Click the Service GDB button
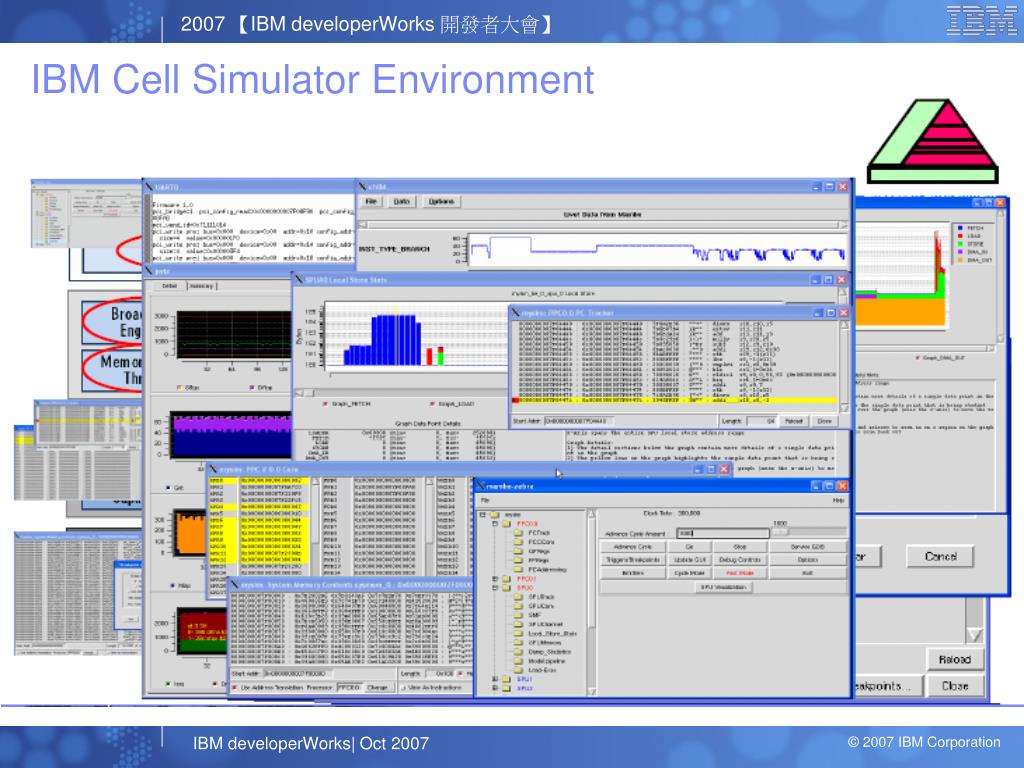 (x=808, y=547)
